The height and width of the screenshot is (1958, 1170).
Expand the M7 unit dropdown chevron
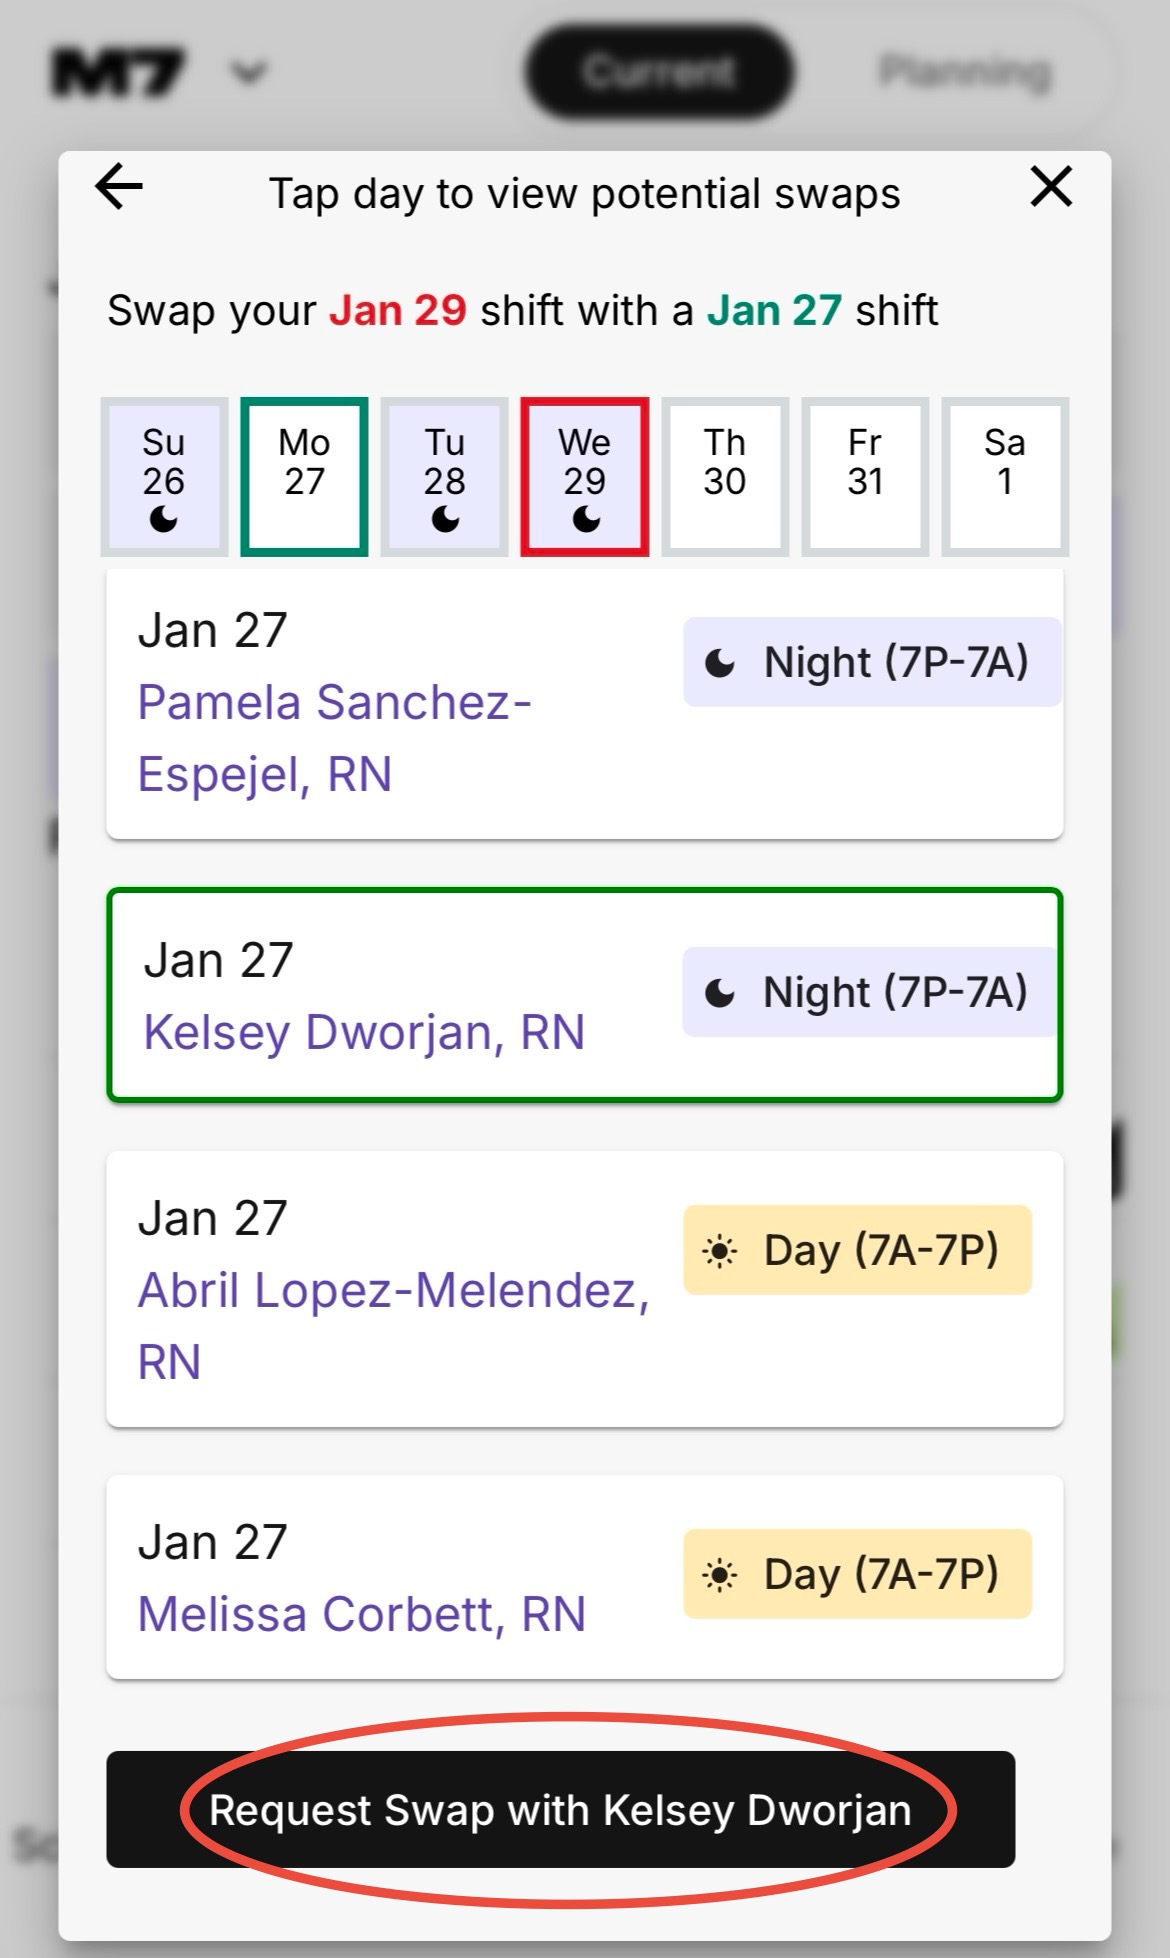click(x=249, y=73)
